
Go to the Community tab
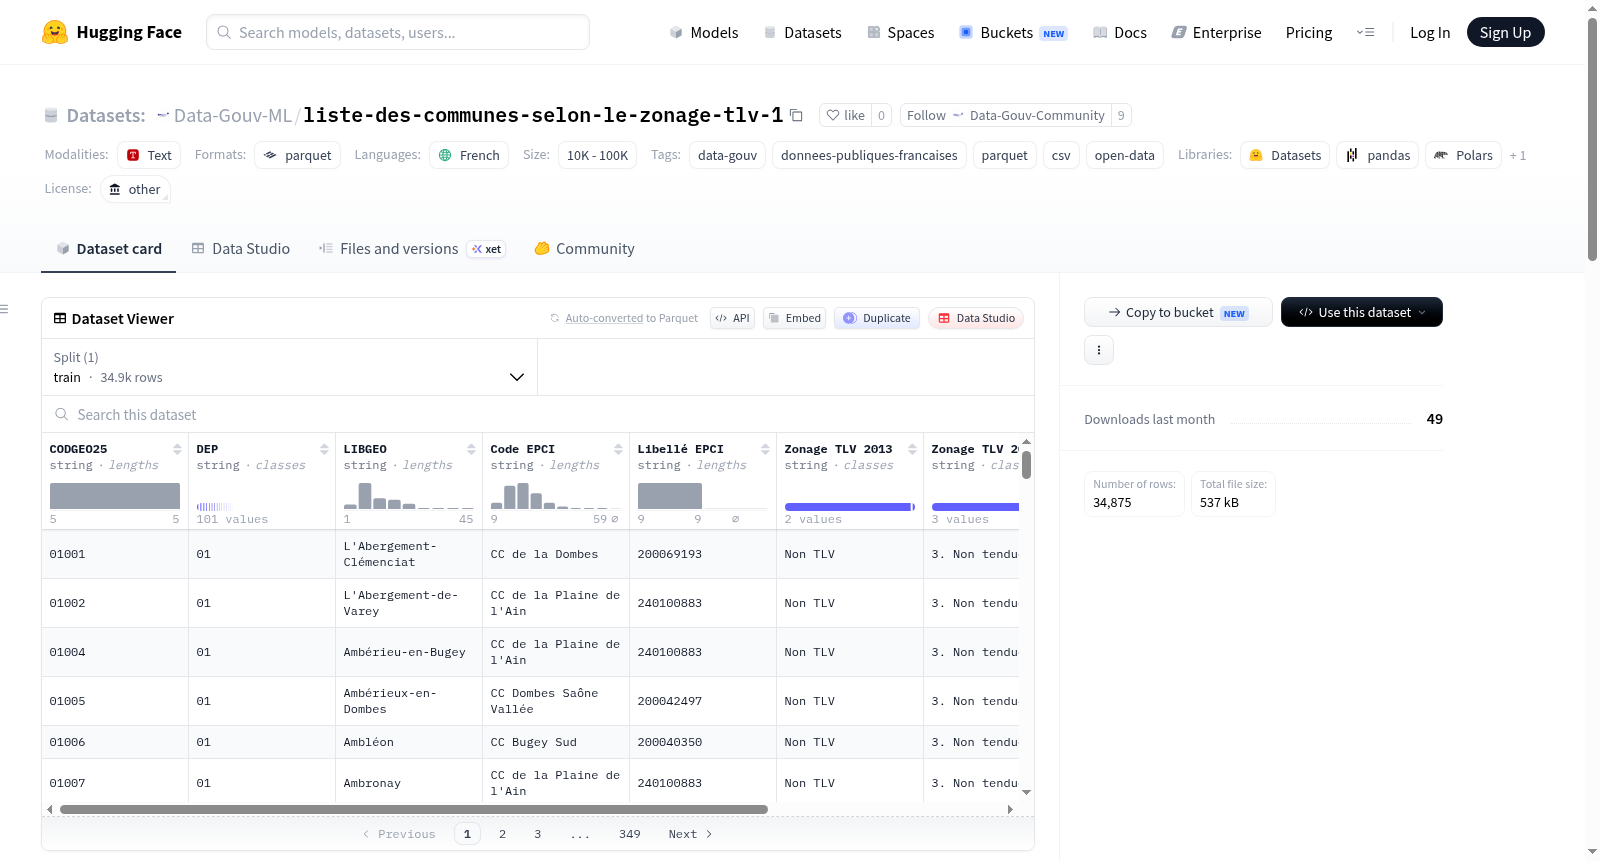tap(584, 249)
